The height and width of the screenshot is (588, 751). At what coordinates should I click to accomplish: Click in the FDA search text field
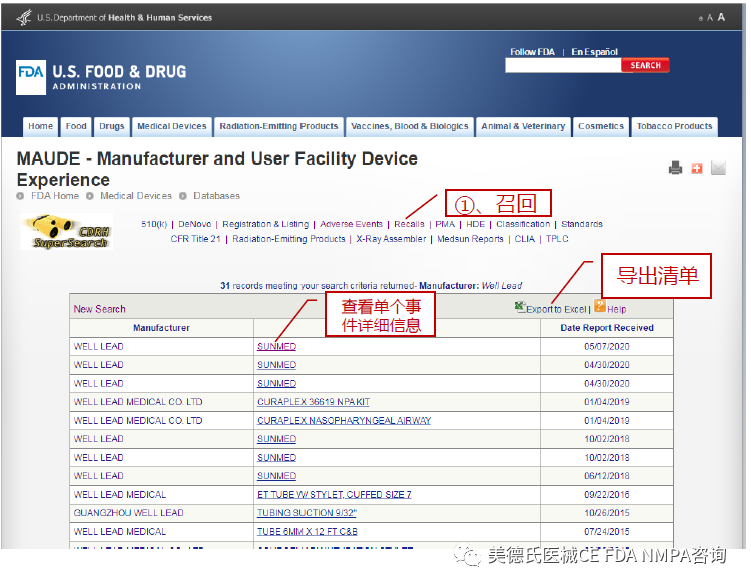pyautogui.click(x=562, y=66)
